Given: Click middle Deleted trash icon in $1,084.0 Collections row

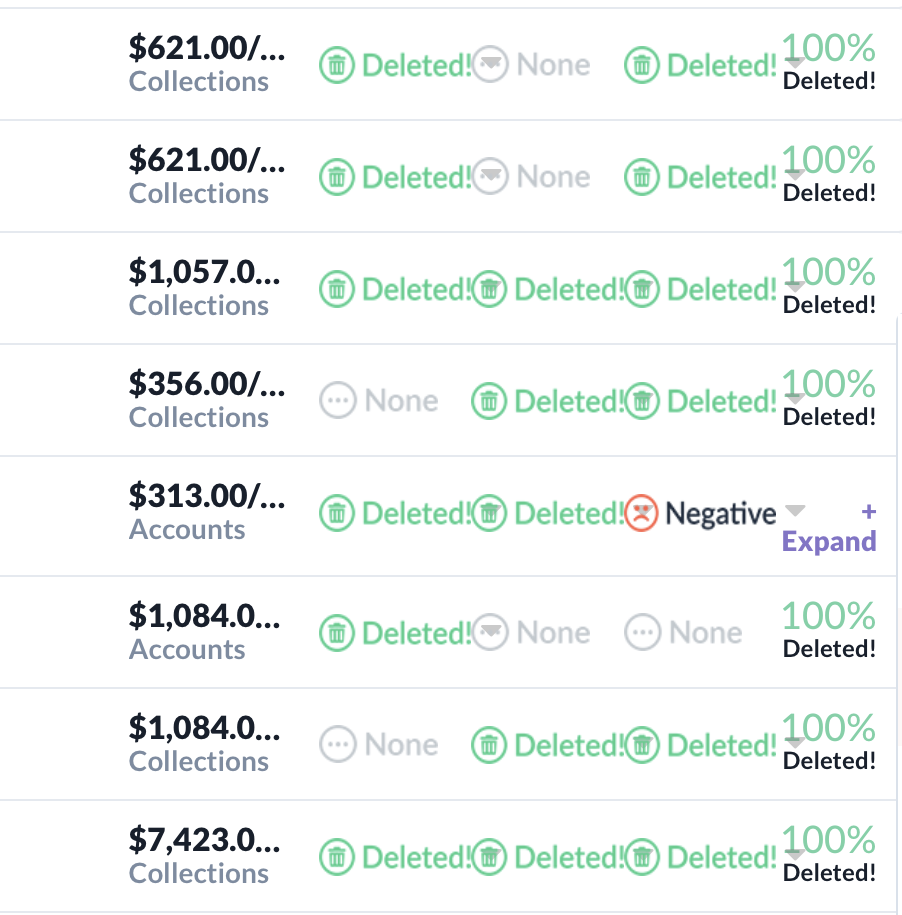Looking at the screenshot, I should [489, 746].
